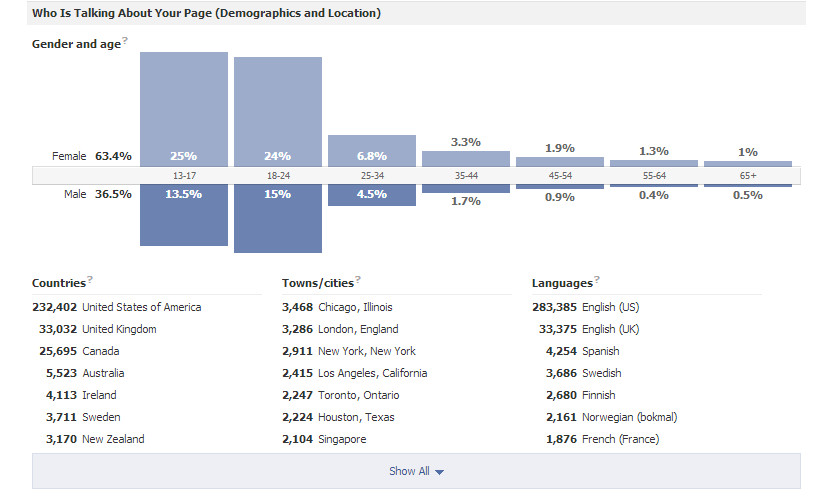Screen dimensions: 823x500
Task: Click the help icon beside Gender and age
Action: point(125,41)
